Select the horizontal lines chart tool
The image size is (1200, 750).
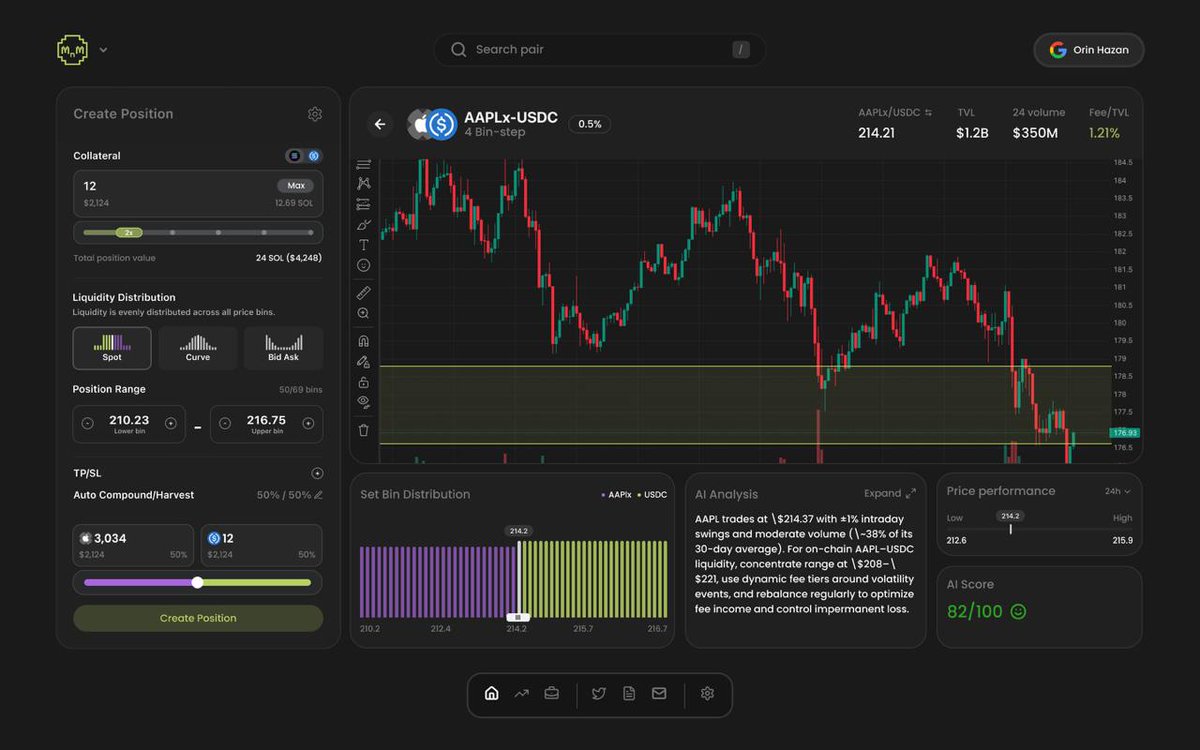363,164
